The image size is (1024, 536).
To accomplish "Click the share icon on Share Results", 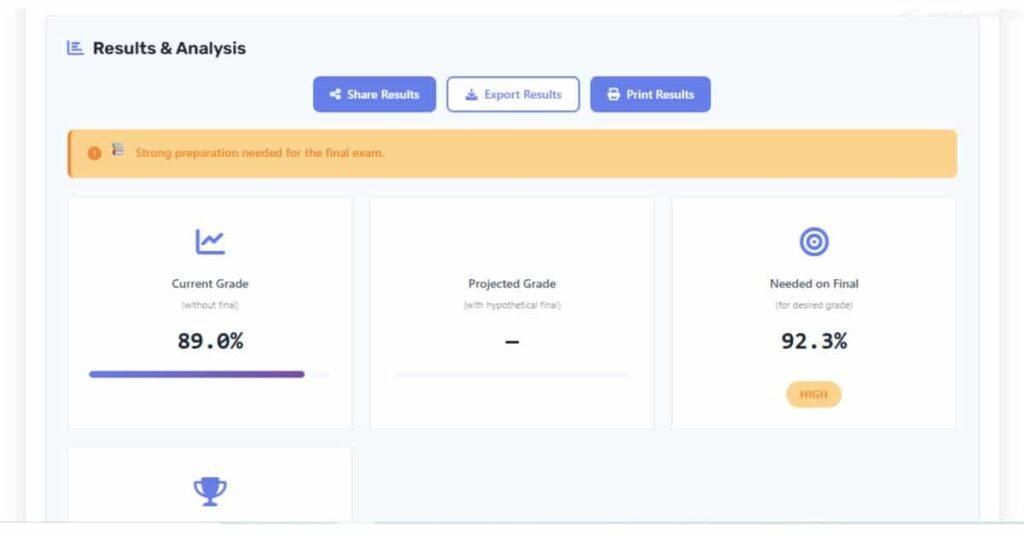I will (x=335, y=95).
